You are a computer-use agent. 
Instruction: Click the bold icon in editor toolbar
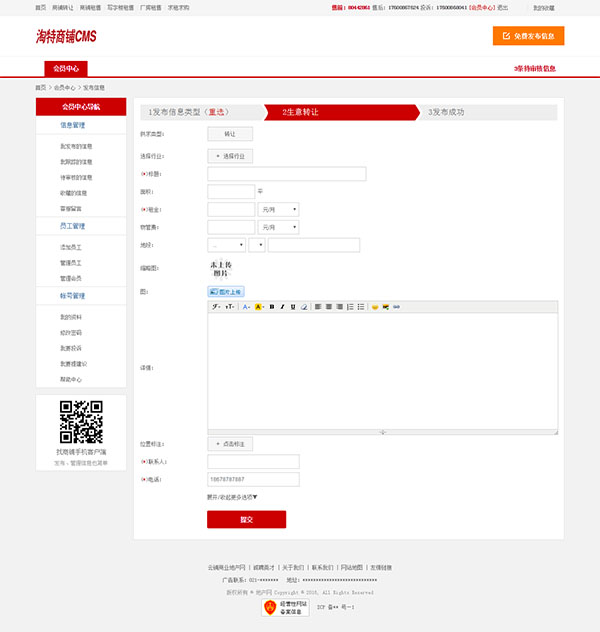271,306
